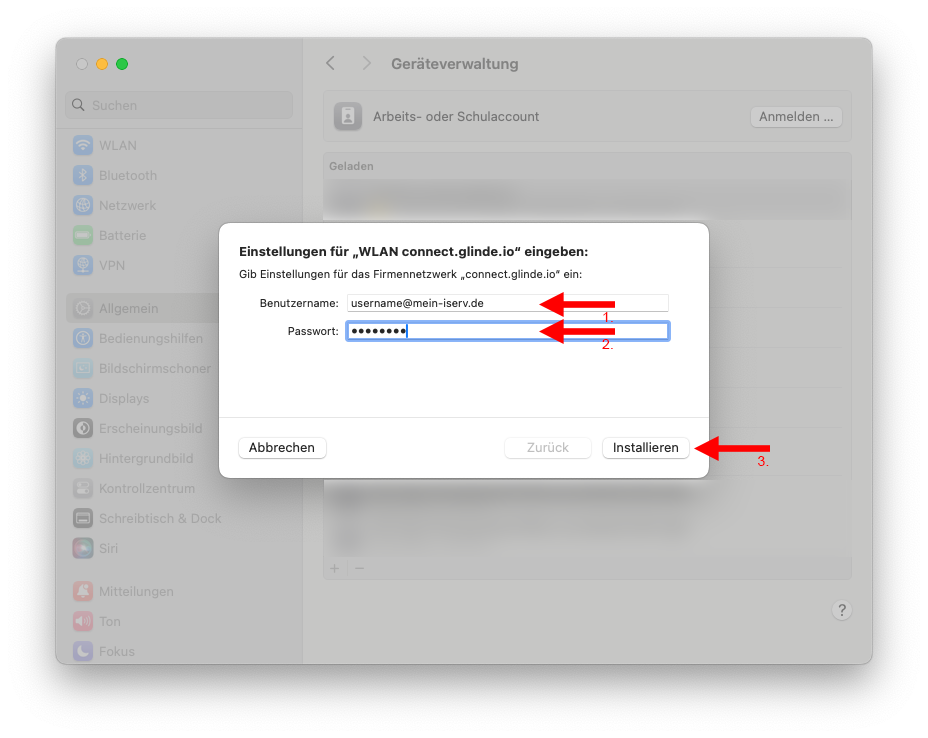Click the help question mark button
928x738 pixels.
coord(842,611)
